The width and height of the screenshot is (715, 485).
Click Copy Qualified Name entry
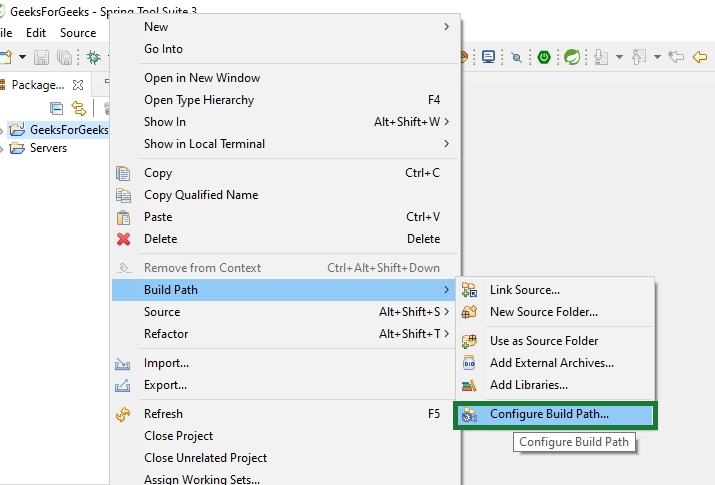pos(286,195)
